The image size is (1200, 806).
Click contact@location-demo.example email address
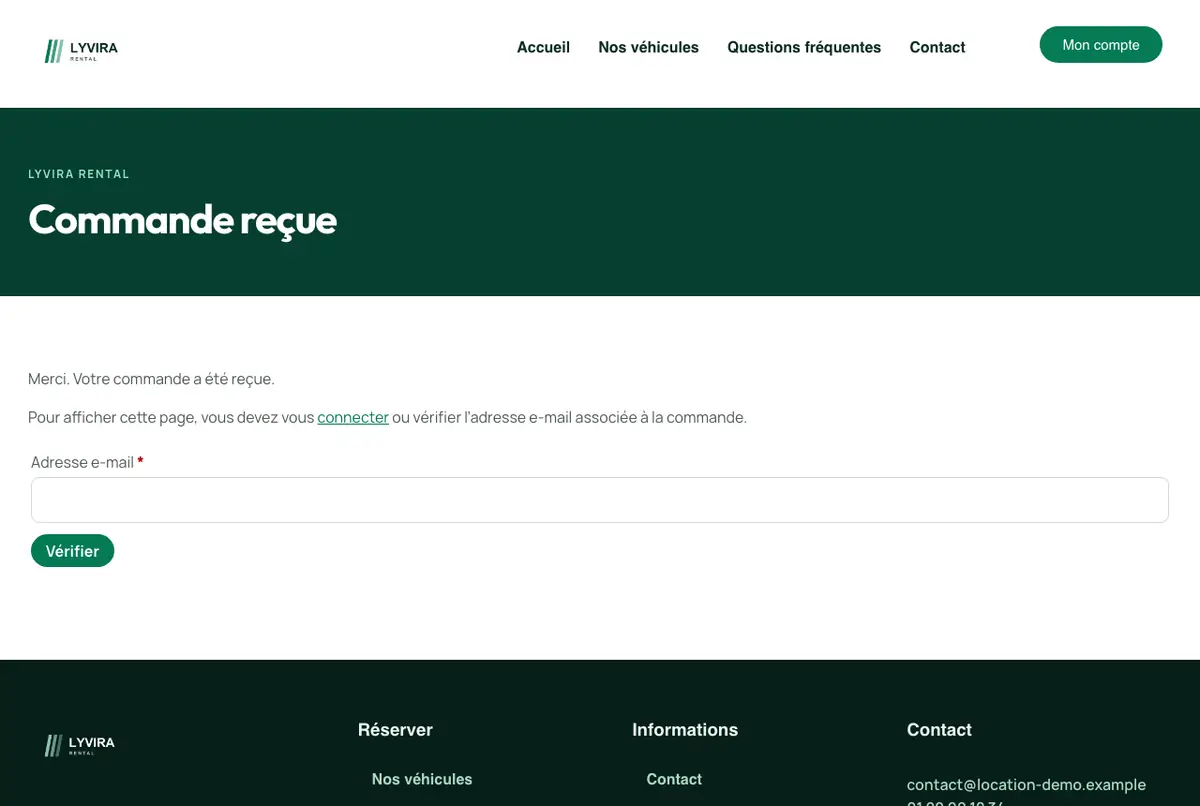tap(1026, 785)
